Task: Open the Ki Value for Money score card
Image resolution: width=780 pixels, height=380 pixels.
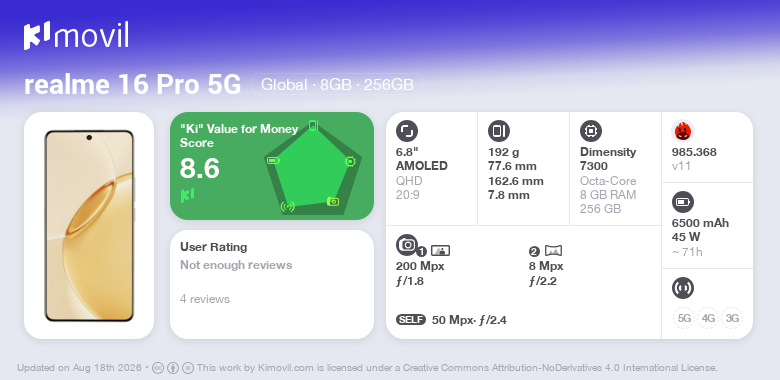Action: 272,166
